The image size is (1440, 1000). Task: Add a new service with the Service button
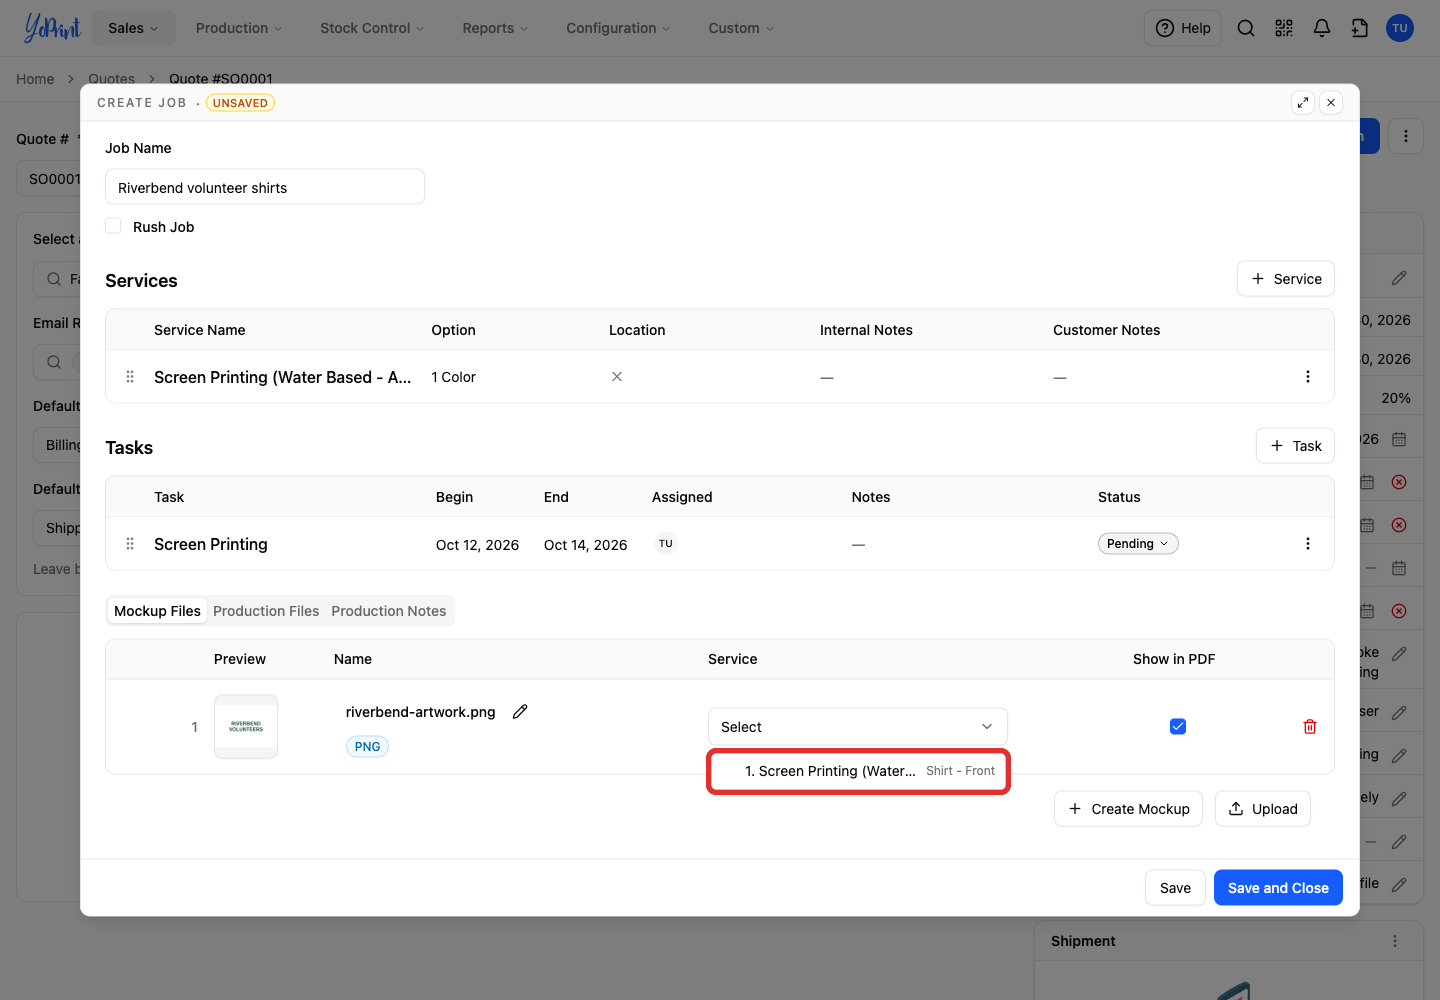tap(1286, 279)
